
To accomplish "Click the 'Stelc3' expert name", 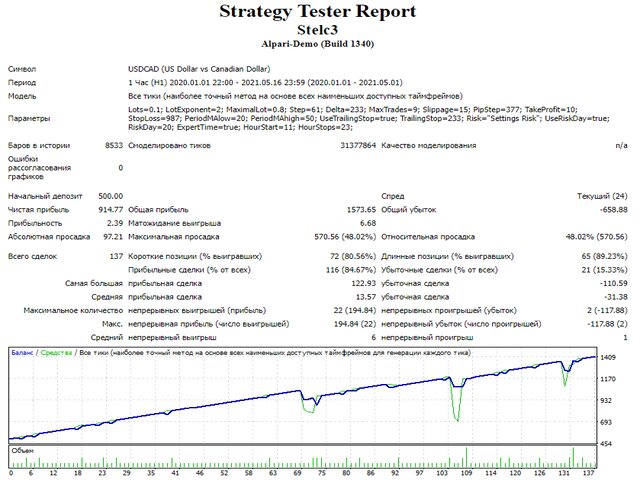I will (318, 30).
